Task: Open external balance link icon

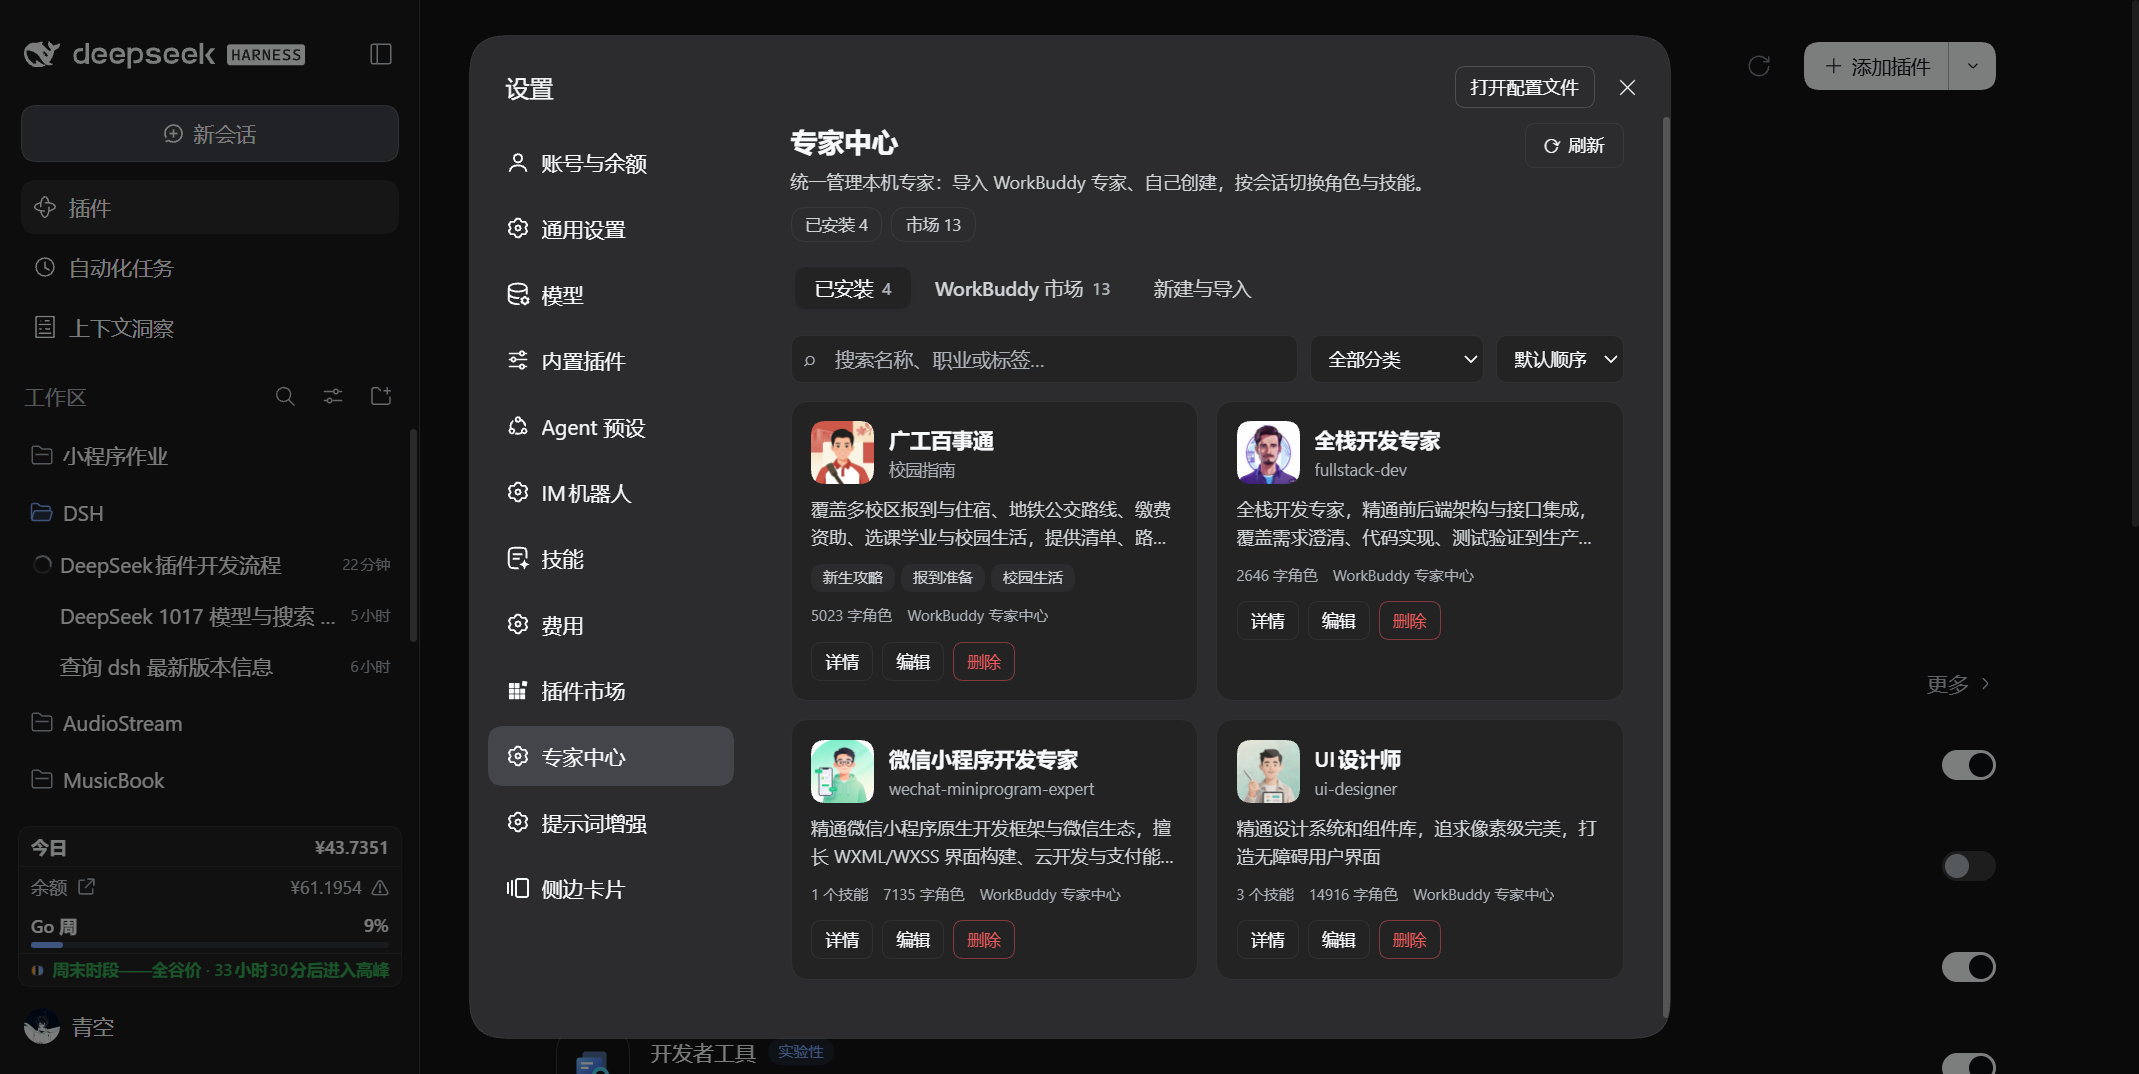Action: tap(87, 887)
